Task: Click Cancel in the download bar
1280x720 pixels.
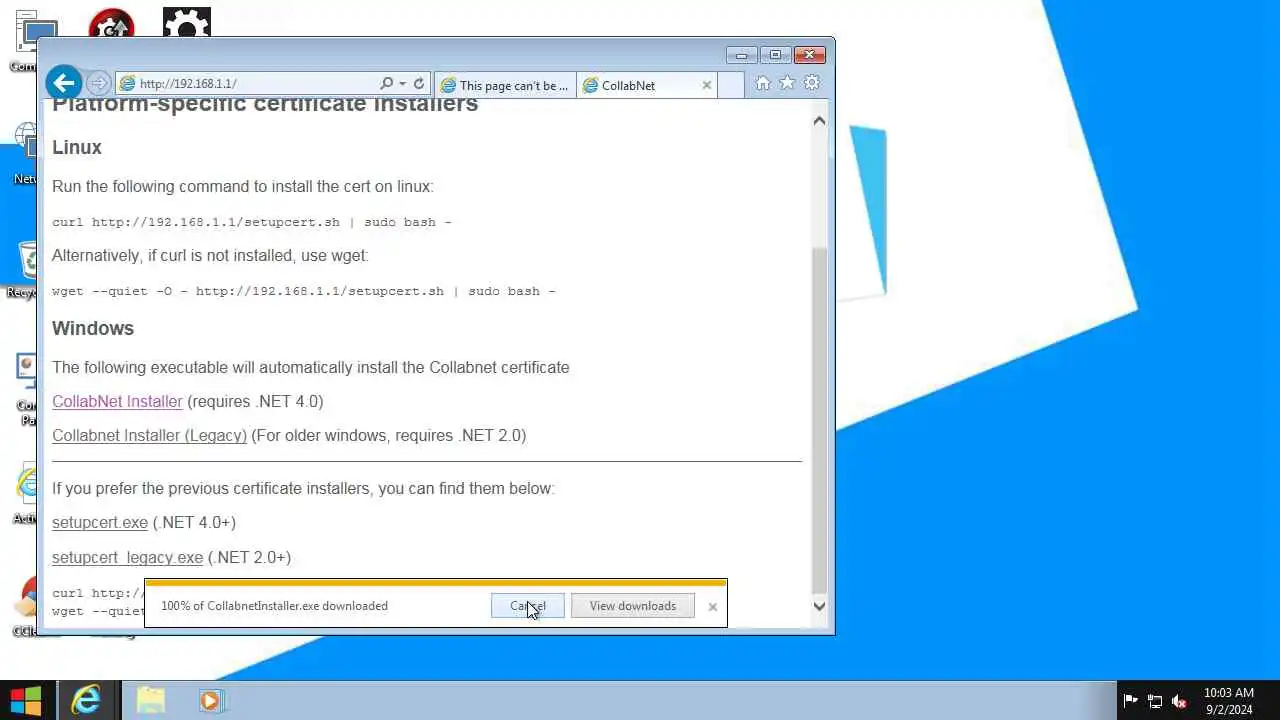Action: 527,606
